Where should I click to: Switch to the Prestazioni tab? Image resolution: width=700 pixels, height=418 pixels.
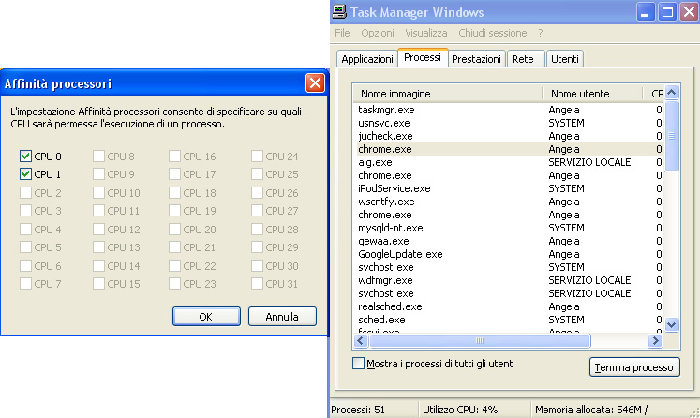click(x=476, y=59)
